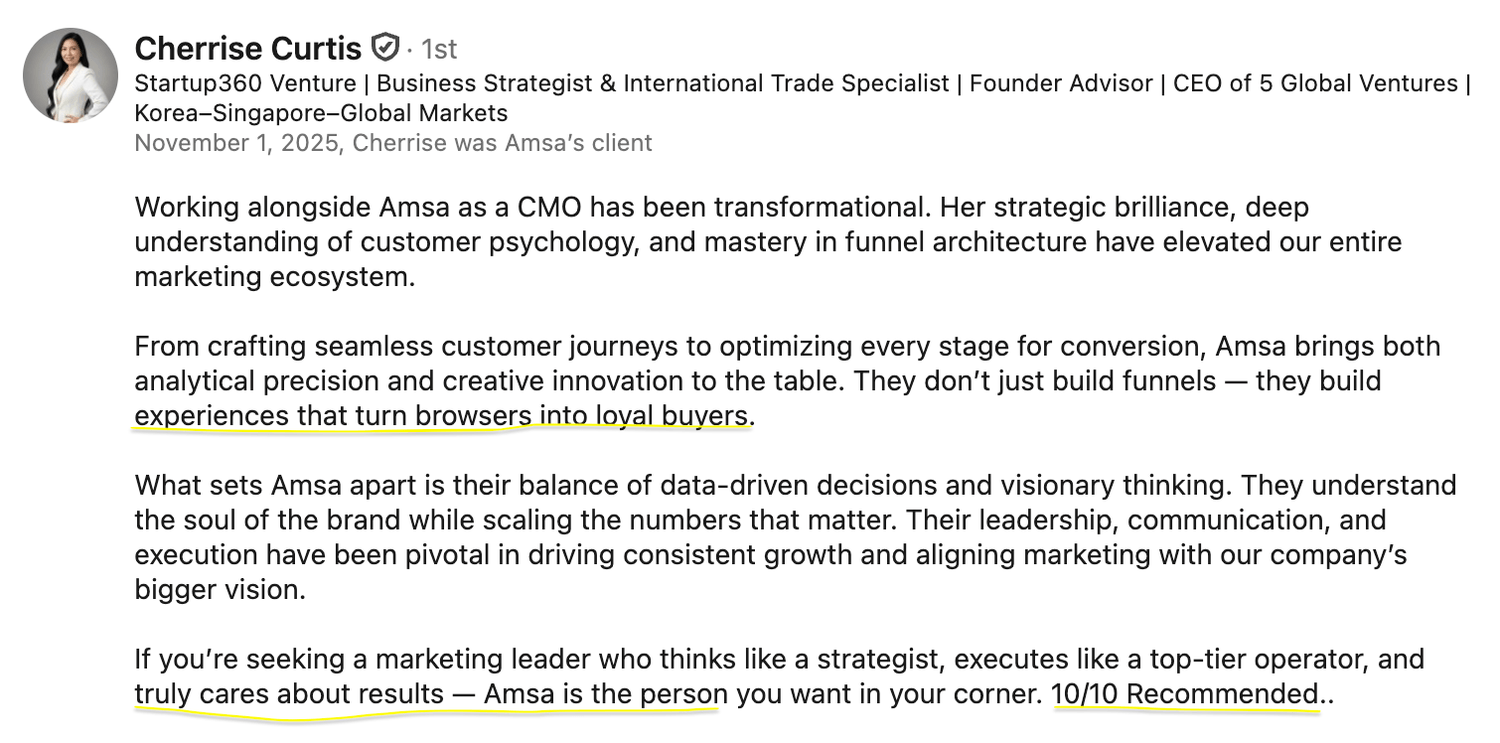
Task: Open the Cherrise Curtis name link
Action: [x=248, y=48]
